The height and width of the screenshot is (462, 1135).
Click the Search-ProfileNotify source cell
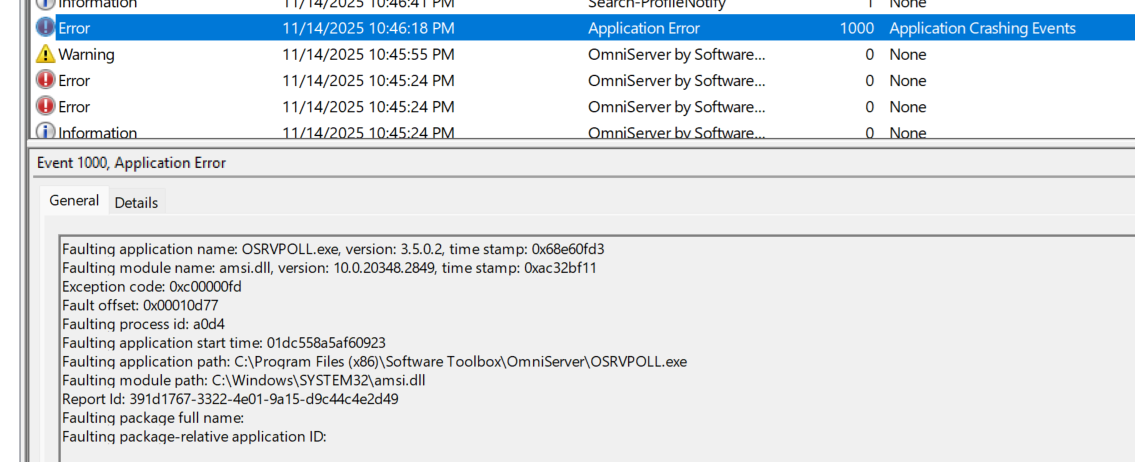click(657, 4)
